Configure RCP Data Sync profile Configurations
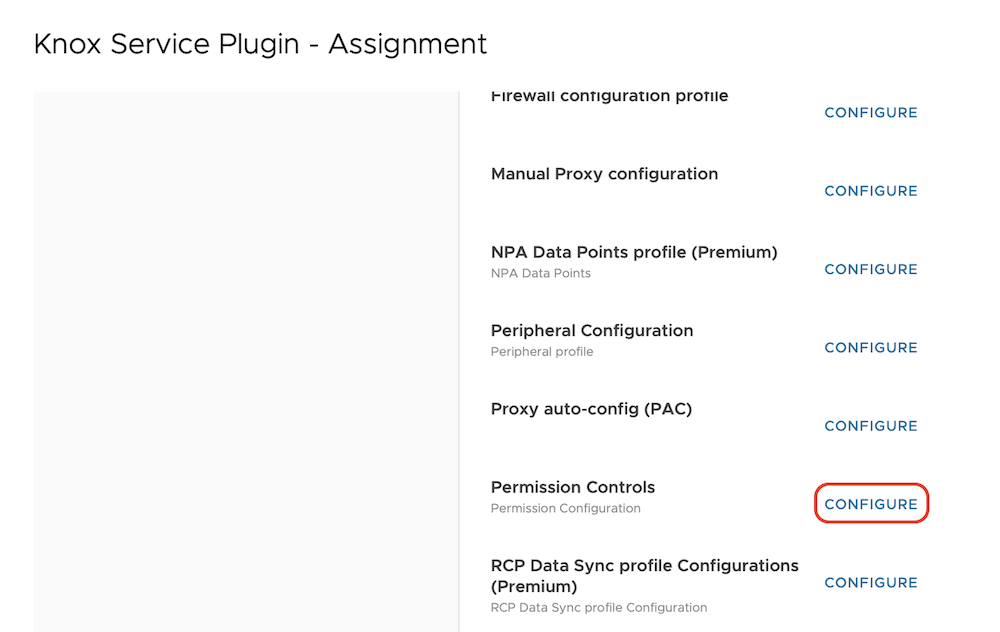The image size is (1000, 632). (x=870, y=583)
